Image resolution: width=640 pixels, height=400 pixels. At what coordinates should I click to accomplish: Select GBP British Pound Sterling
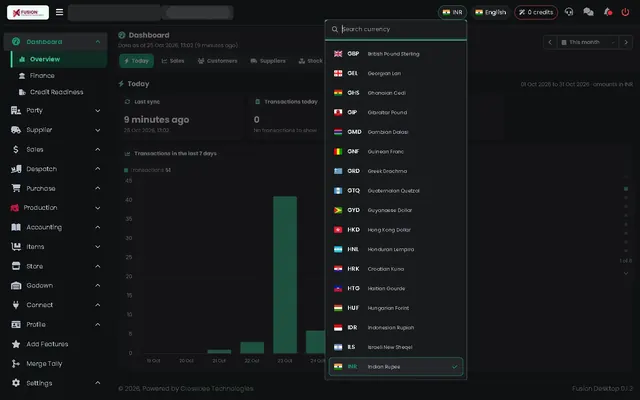pyautogui.click(x=396, y=54)
